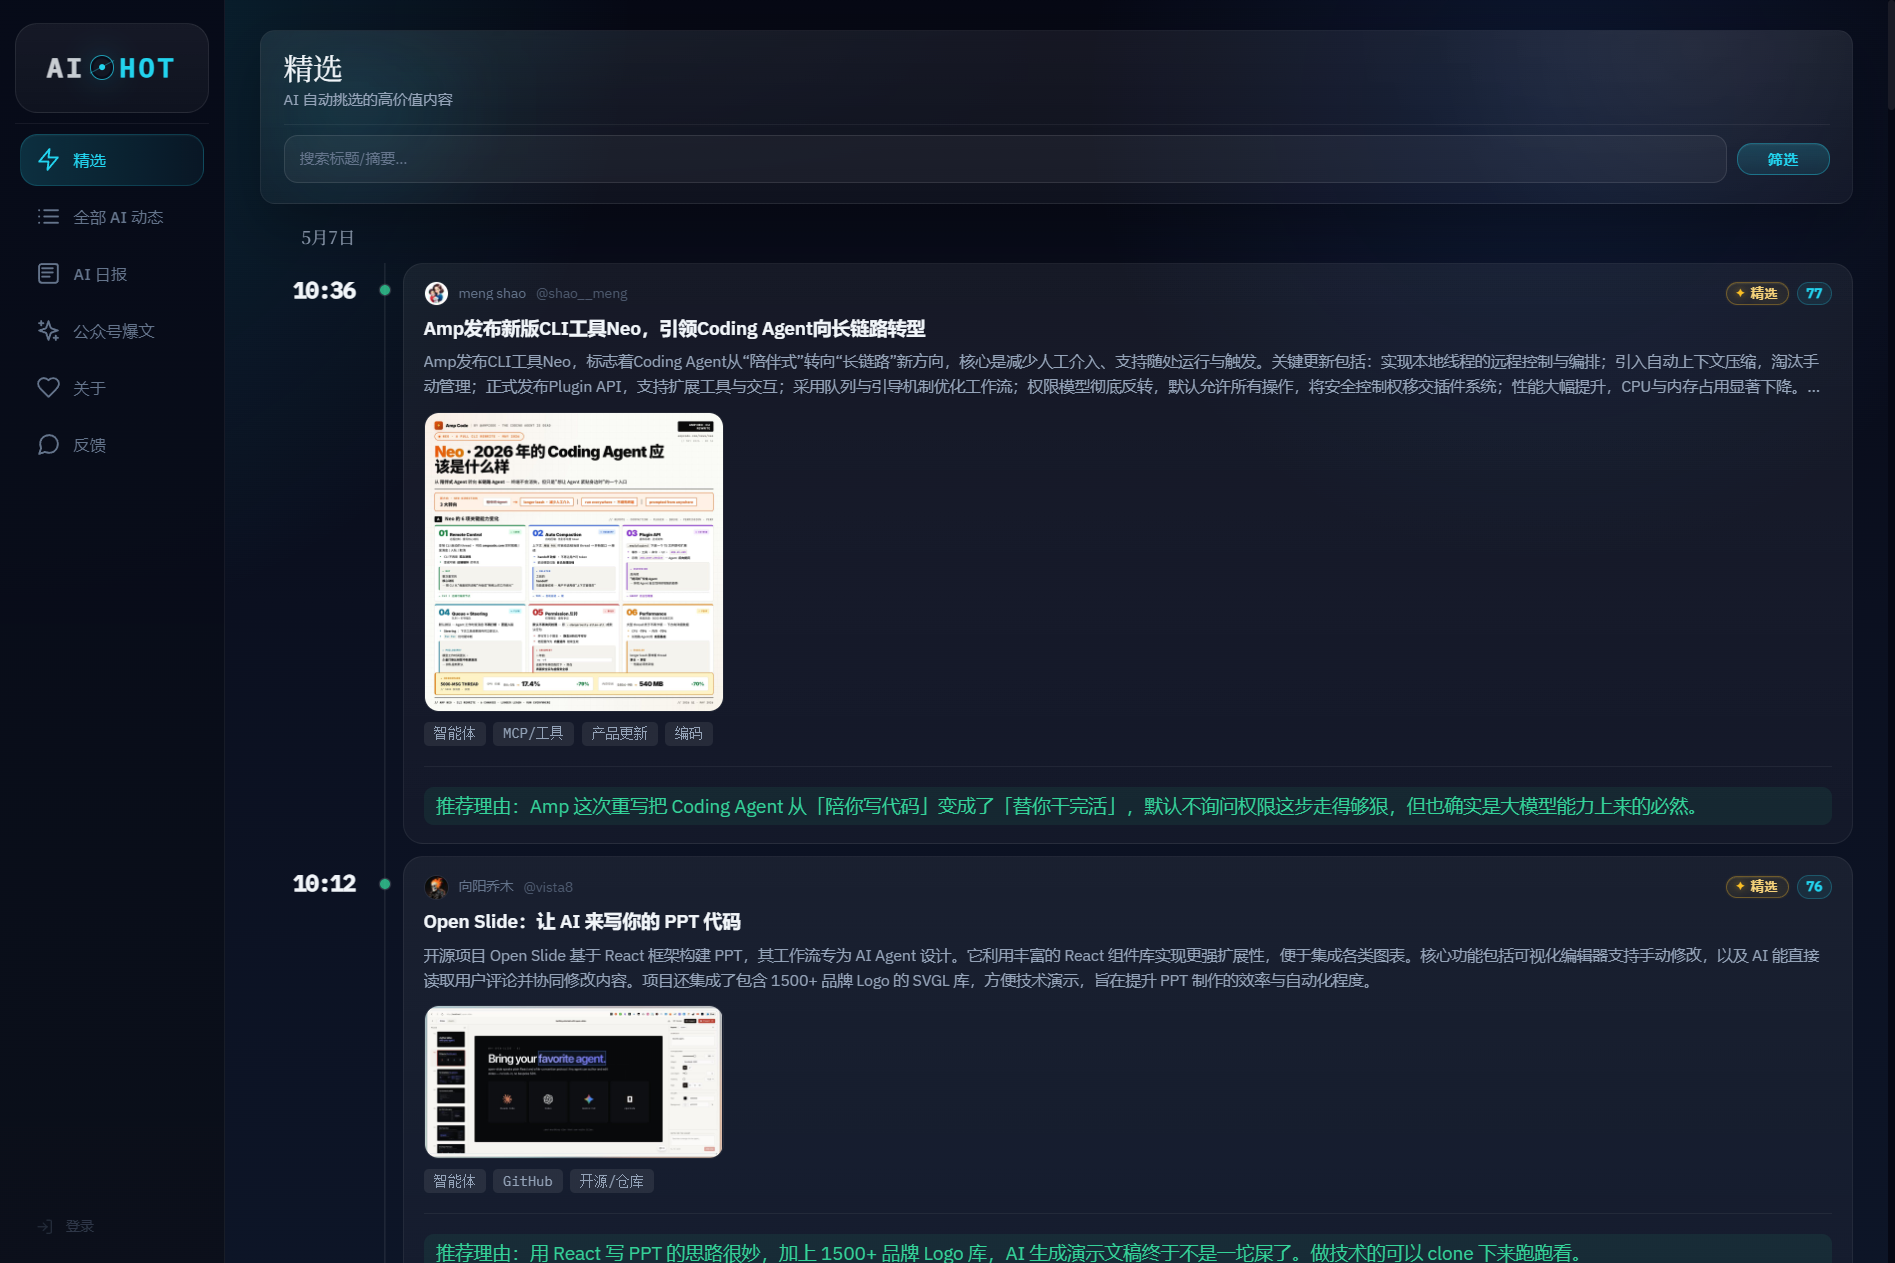Click the 向阳乔木 author name
Screen dimensions: 1895x1263
pyautogui.click(x=486, y=887)
